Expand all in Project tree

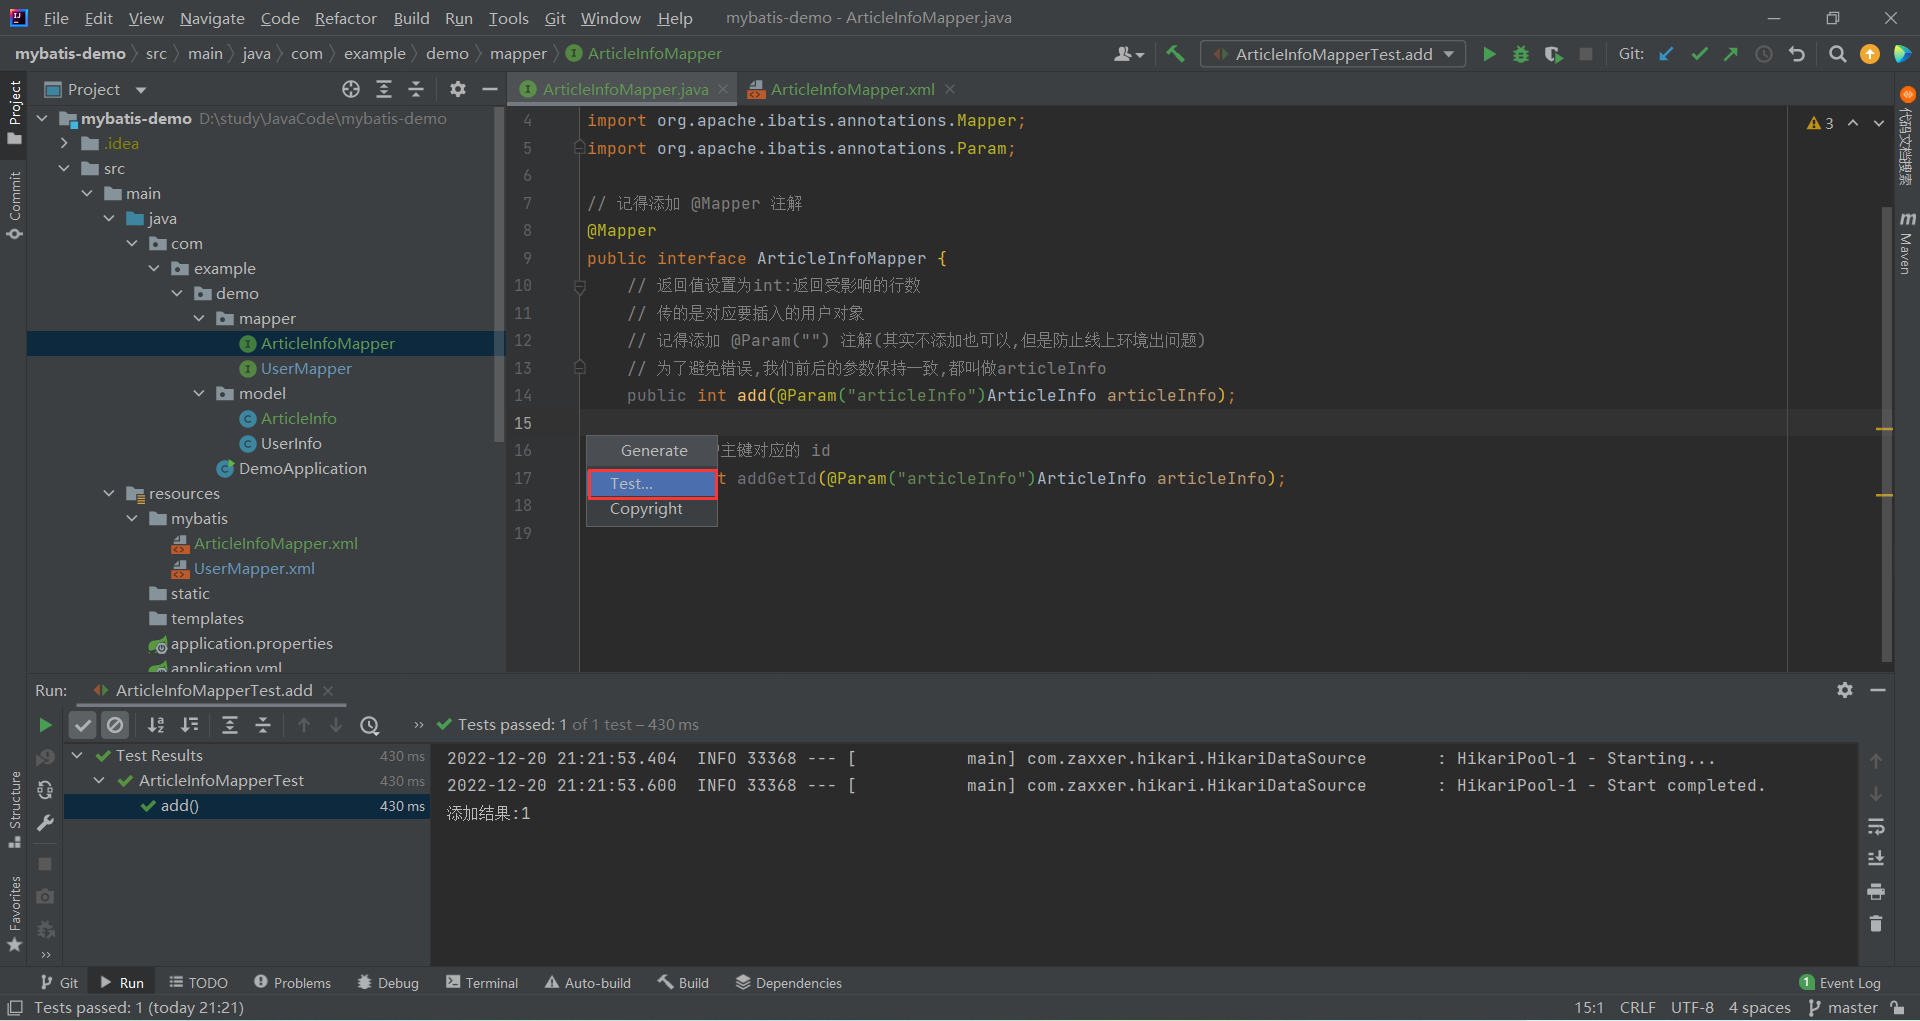point(384,89)
